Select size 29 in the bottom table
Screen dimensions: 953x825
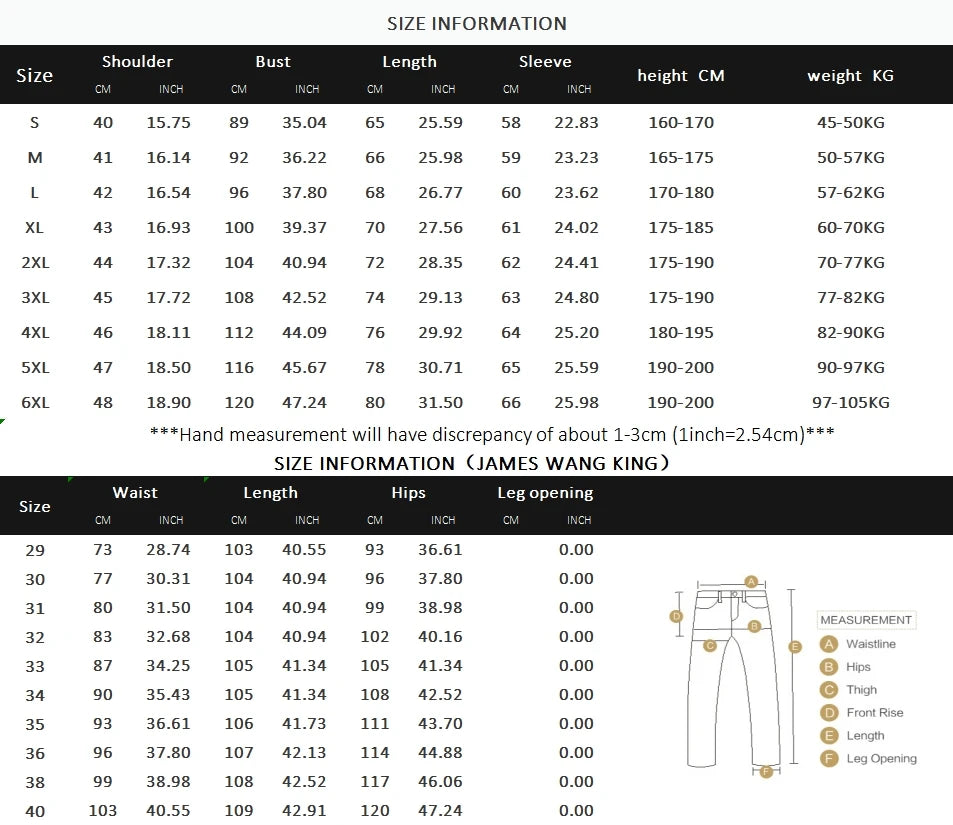[34, 551]
